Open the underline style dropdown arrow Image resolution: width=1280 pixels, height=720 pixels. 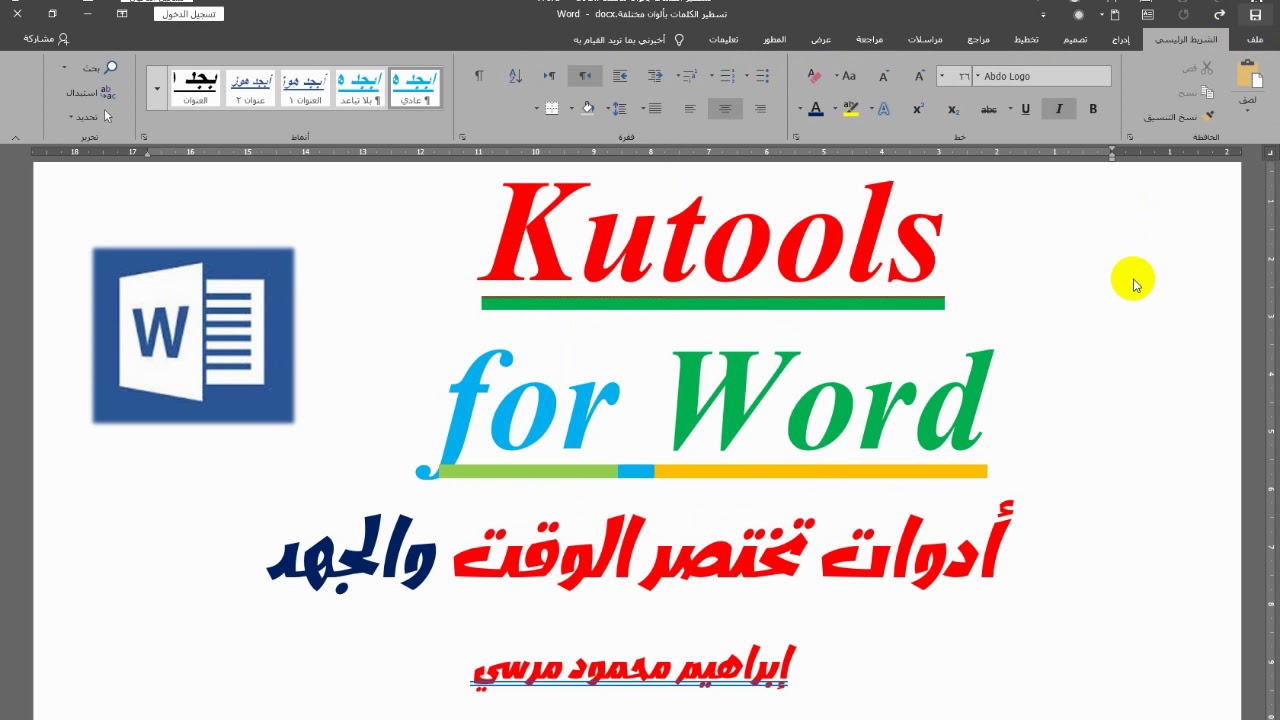1011,109
